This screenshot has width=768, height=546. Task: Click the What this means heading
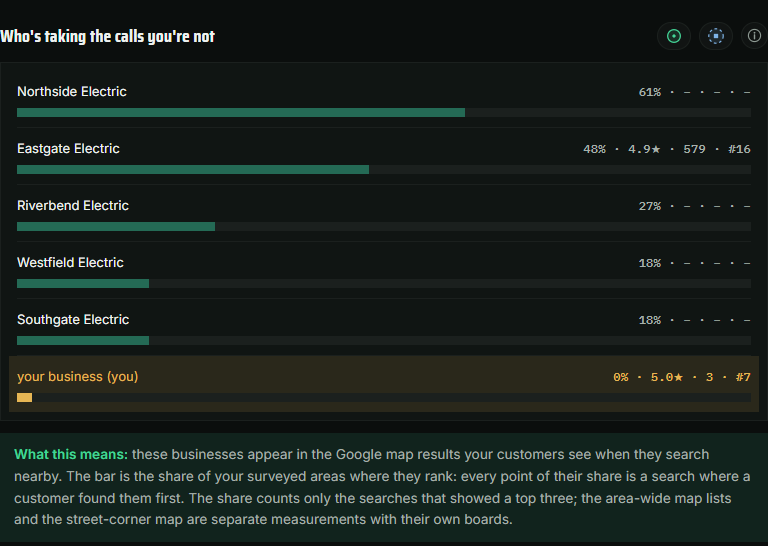point(71,454)
